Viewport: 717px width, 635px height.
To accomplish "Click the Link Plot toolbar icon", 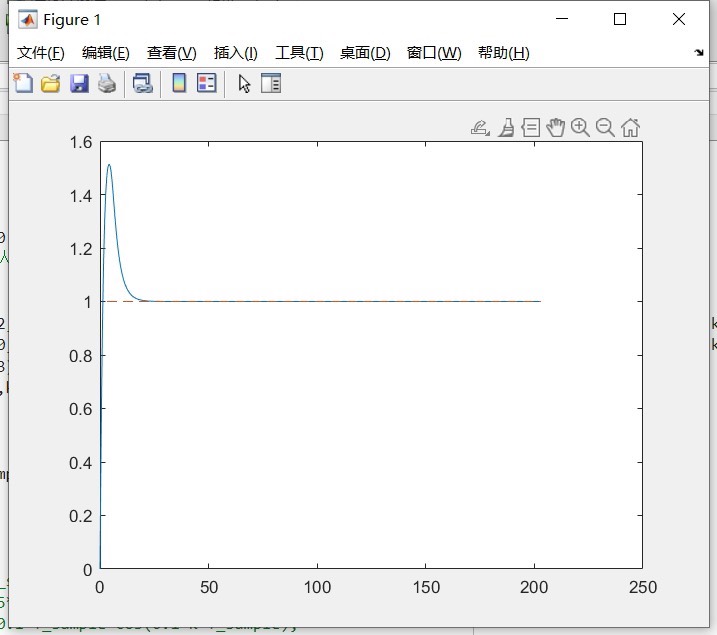I will pyautogui.click(x=143, y=84).
